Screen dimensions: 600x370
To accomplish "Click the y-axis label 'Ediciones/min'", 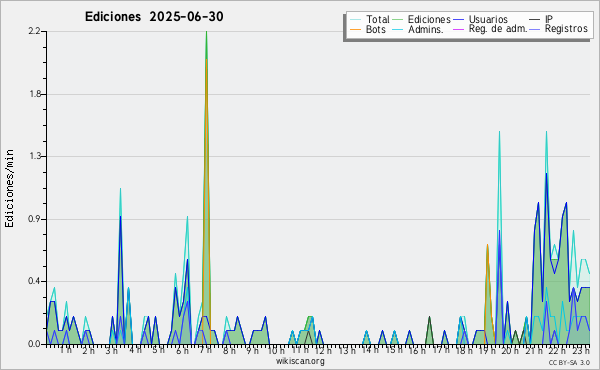I will point(9,188).
